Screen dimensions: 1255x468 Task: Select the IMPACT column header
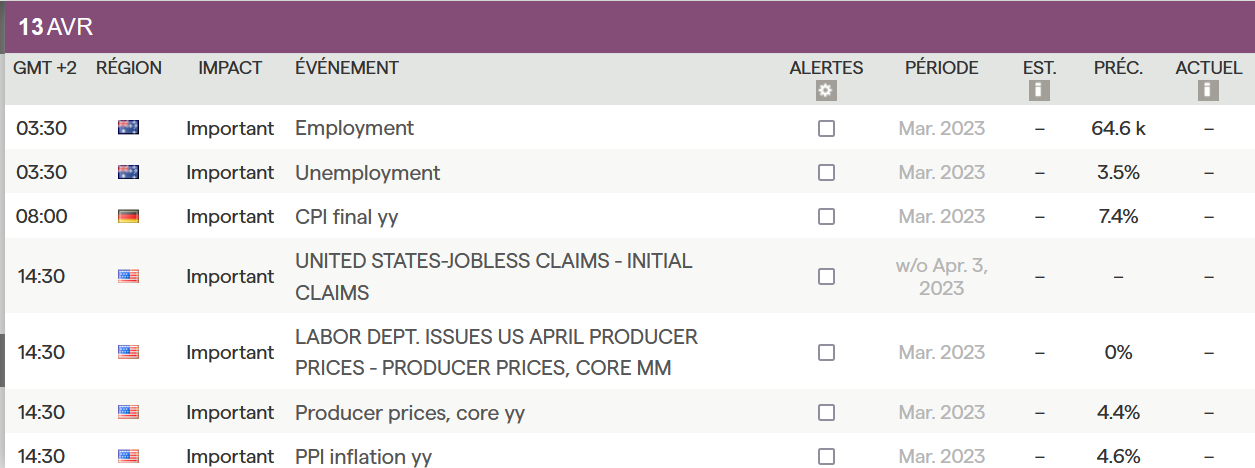coord(230,68)
